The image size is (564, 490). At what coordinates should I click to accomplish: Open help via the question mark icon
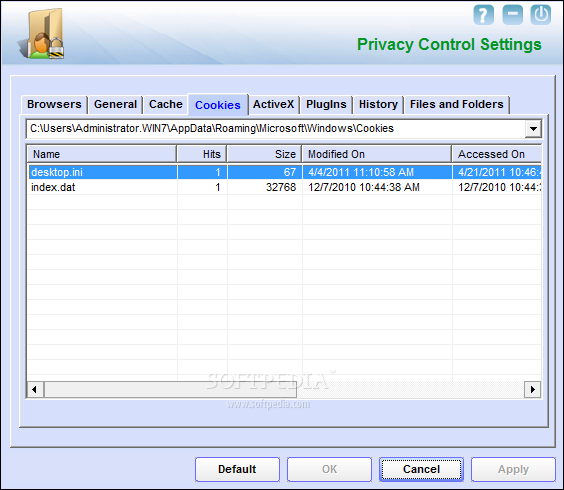tap(483, 15)
